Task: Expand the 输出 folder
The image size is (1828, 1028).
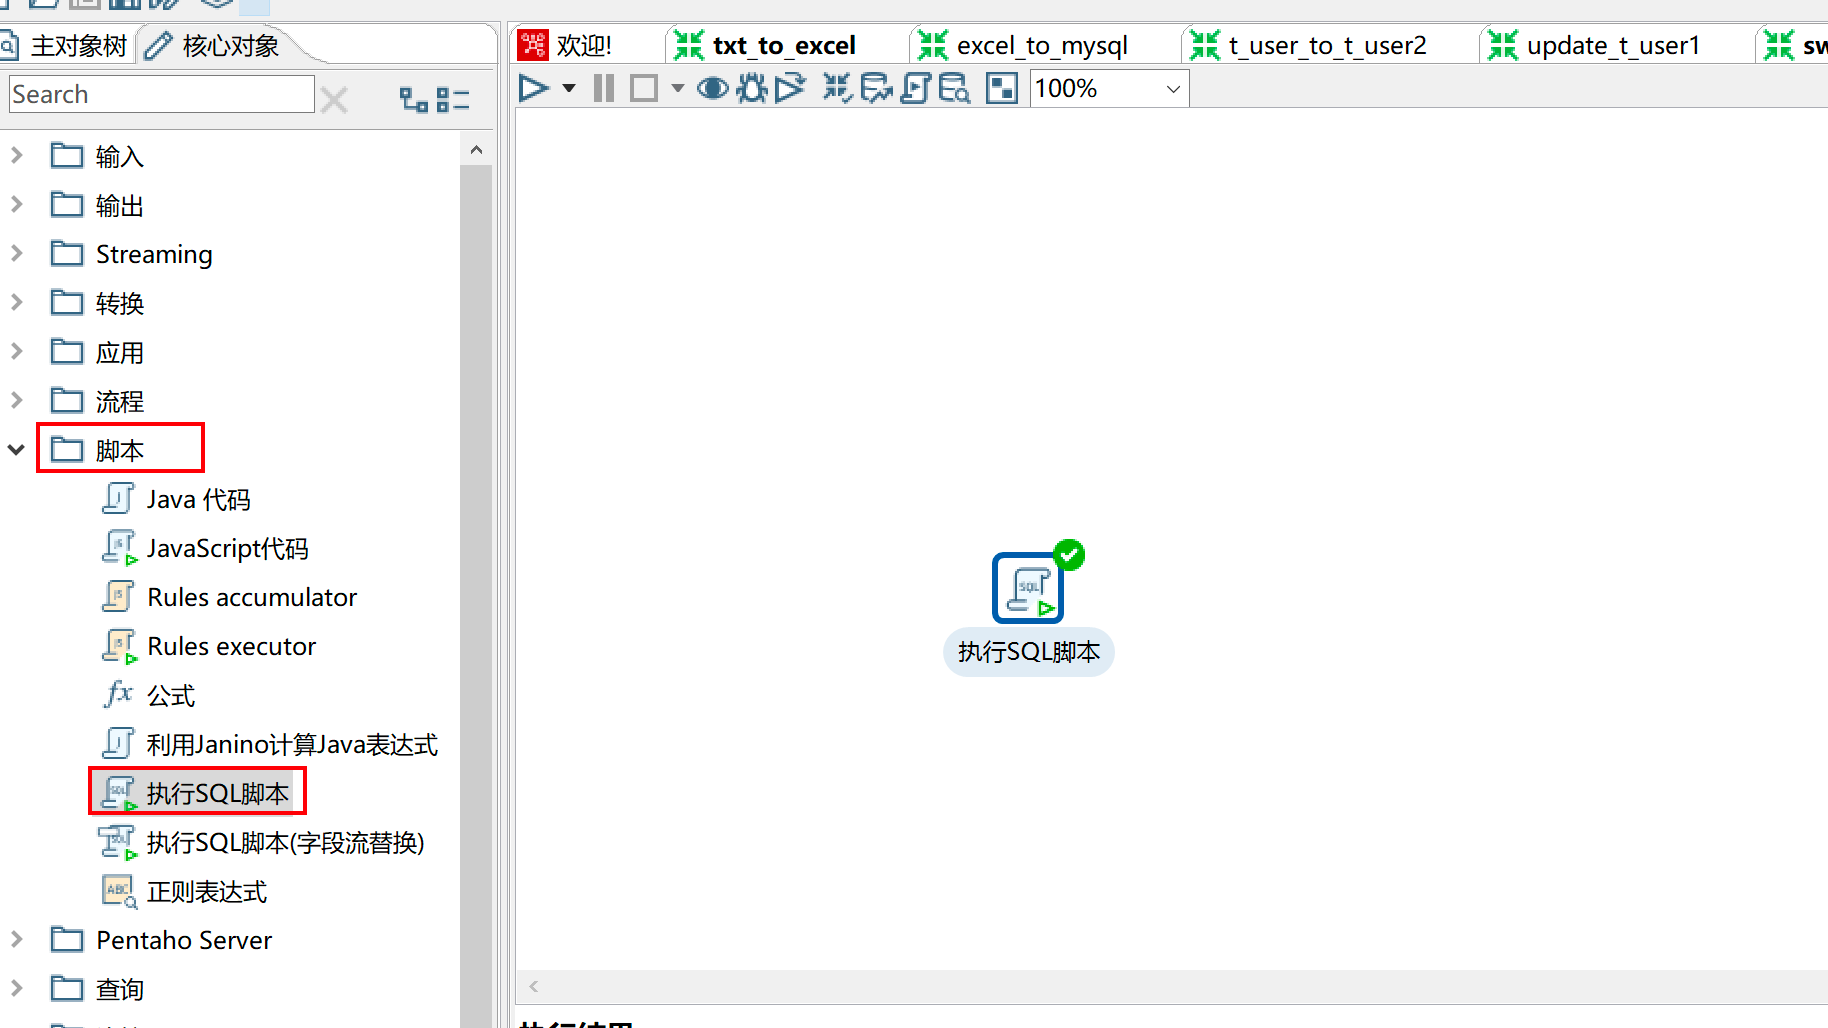Action: pos(17,205)
